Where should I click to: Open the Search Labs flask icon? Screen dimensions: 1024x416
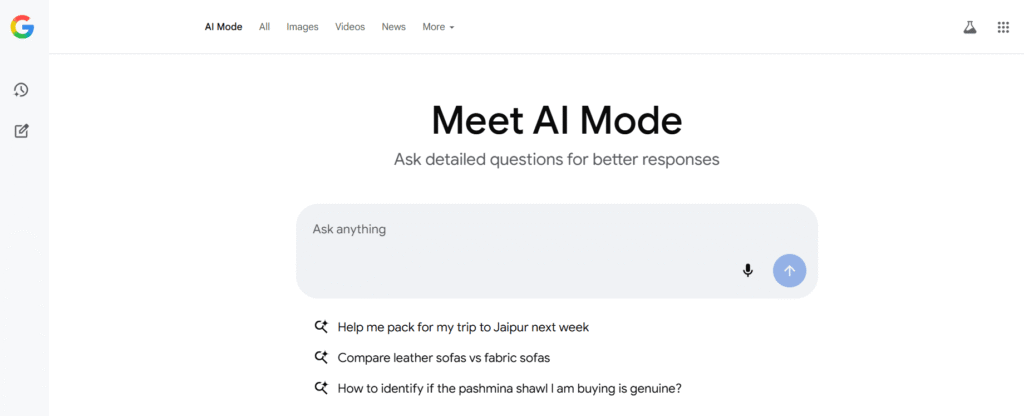(x=970, y=27)
